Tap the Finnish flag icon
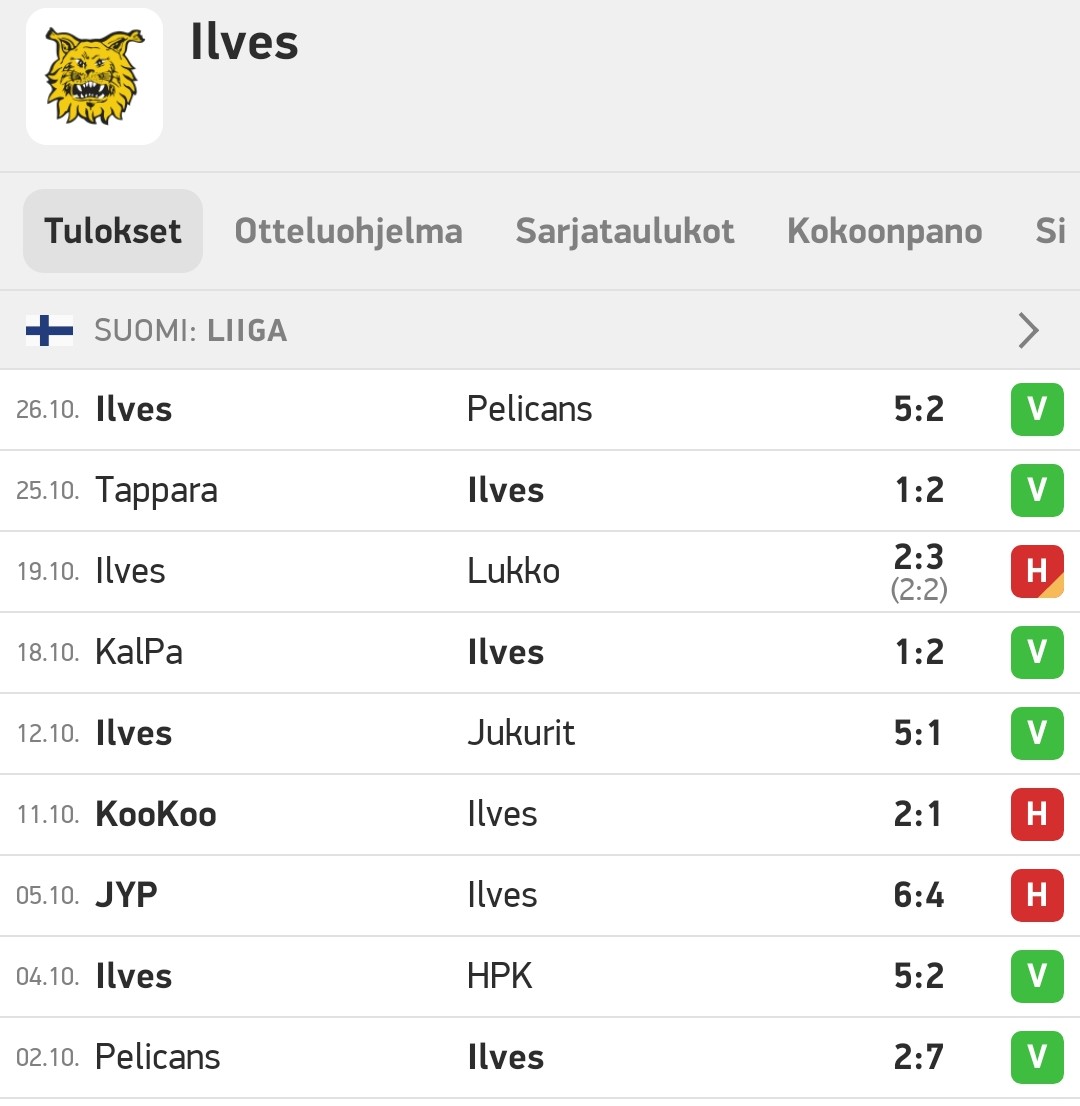1080x1106 pixels. pos(49,330)
